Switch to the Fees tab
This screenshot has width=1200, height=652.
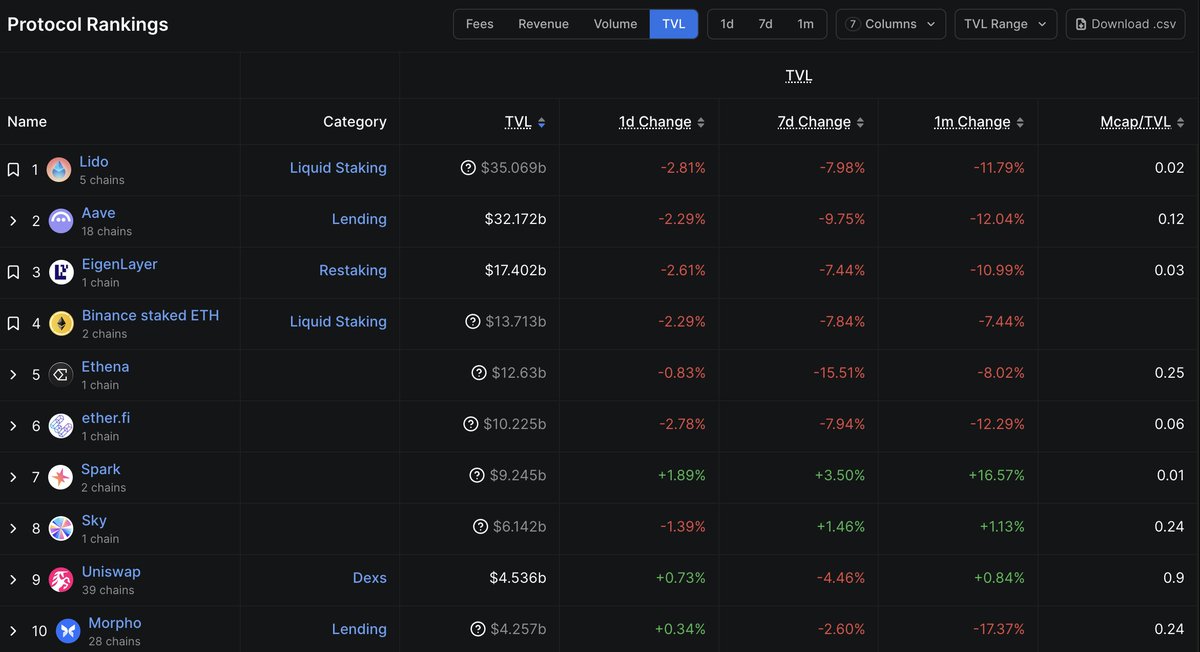[x=480, y=24]
